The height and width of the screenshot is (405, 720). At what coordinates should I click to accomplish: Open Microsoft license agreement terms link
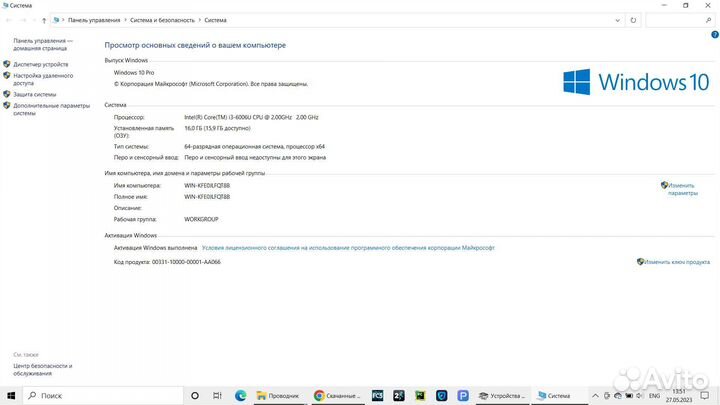[x=348, y=248]
